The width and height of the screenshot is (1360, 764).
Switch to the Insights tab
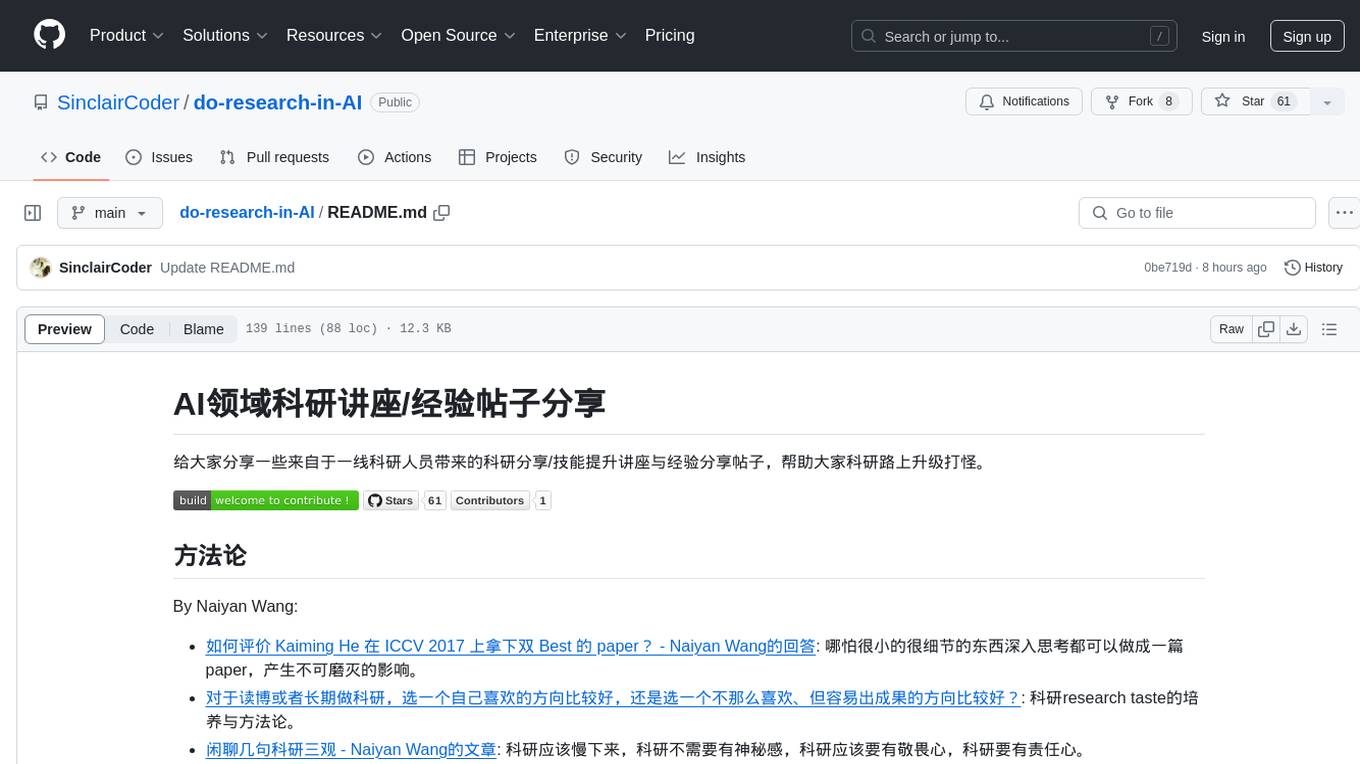(707, 157)
